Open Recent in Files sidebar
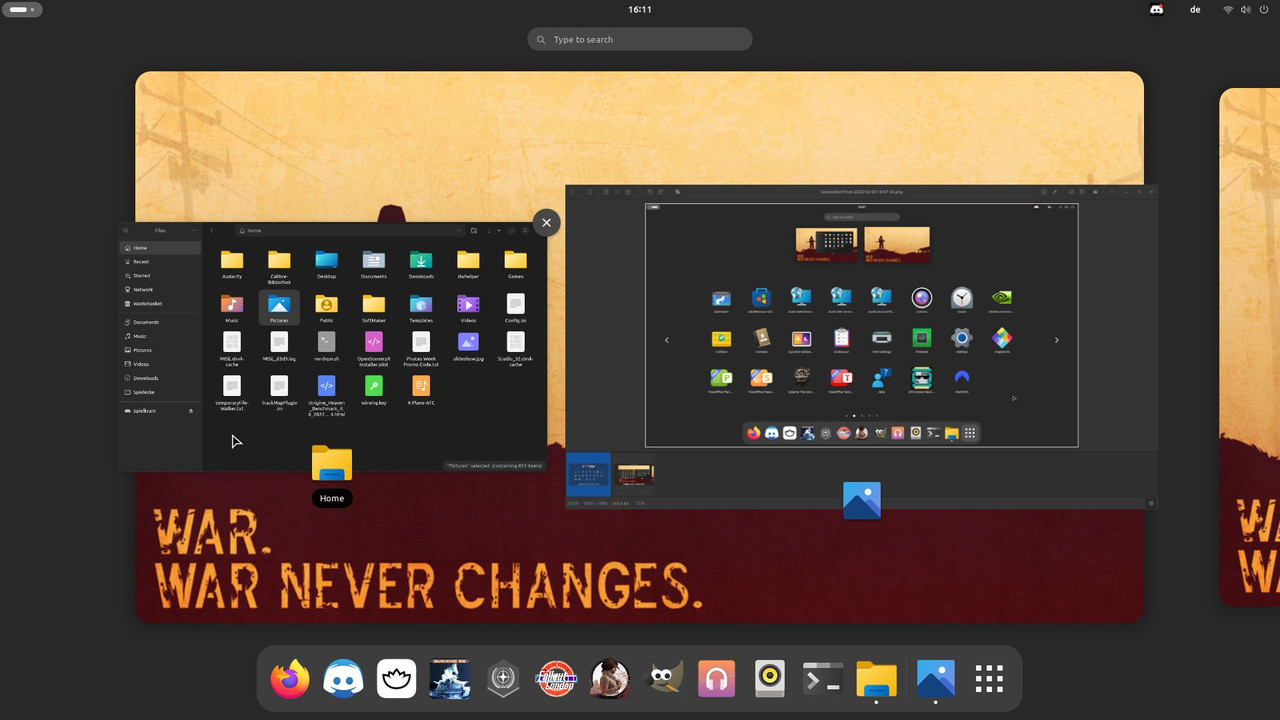 (160, 261)
